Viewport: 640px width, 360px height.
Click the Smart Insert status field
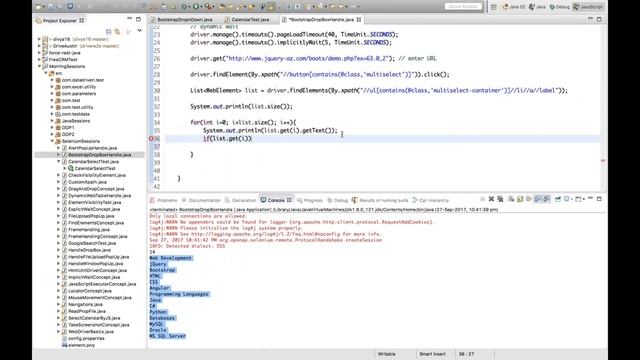(x=432, y=354)
